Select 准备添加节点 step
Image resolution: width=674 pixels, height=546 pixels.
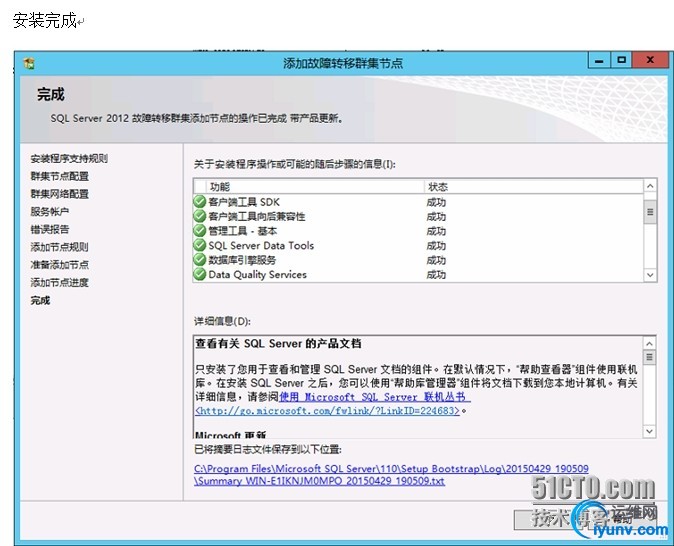point(60,264)
